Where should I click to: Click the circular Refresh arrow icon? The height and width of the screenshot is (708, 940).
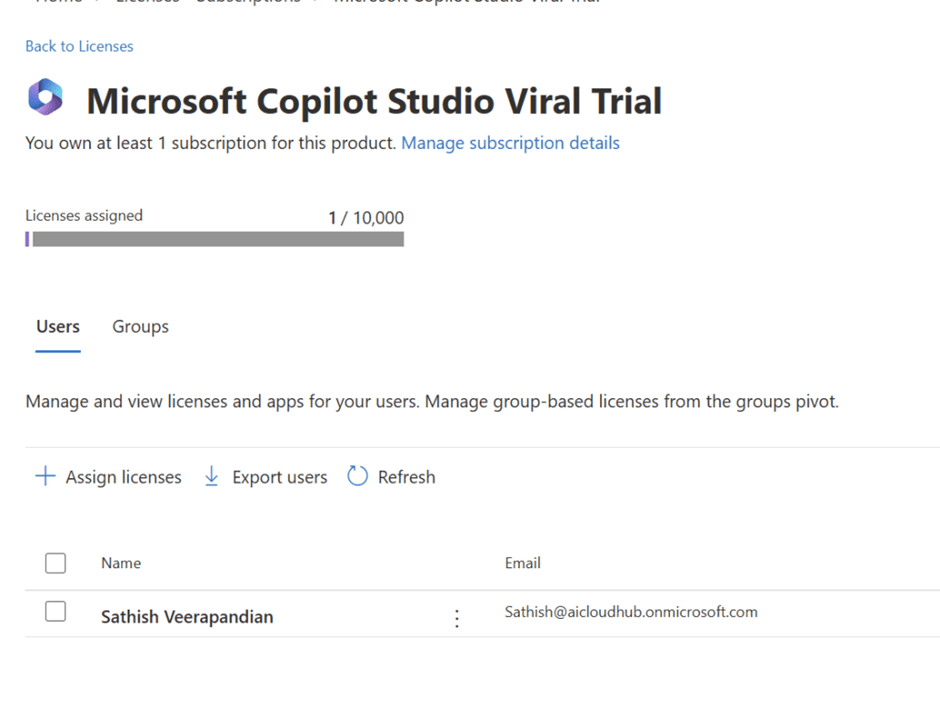point(357,477)
